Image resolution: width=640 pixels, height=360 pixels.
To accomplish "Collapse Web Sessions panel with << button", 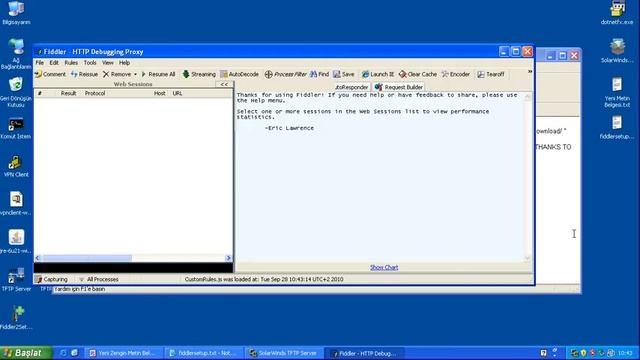I will pyautogui.click(x=224, y=84).
